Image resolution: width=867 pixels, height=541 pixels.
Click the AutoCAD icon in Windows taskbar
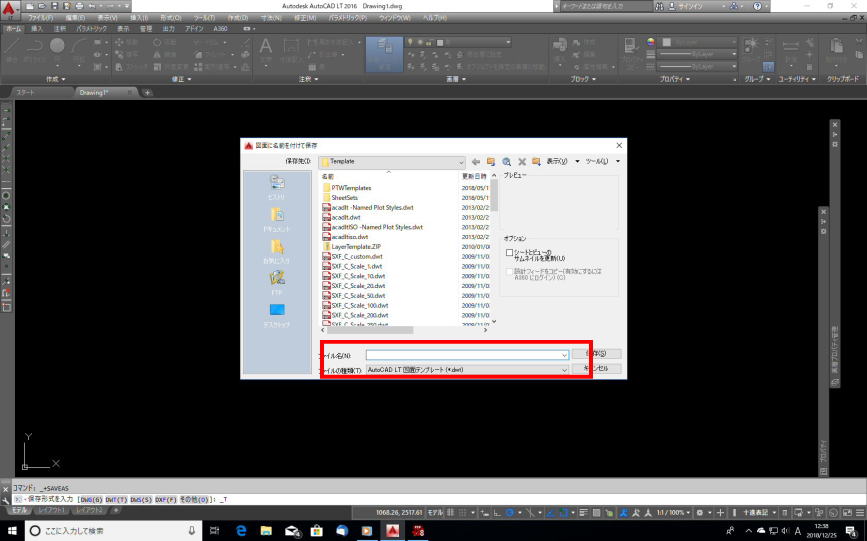(x=393, y=531)
